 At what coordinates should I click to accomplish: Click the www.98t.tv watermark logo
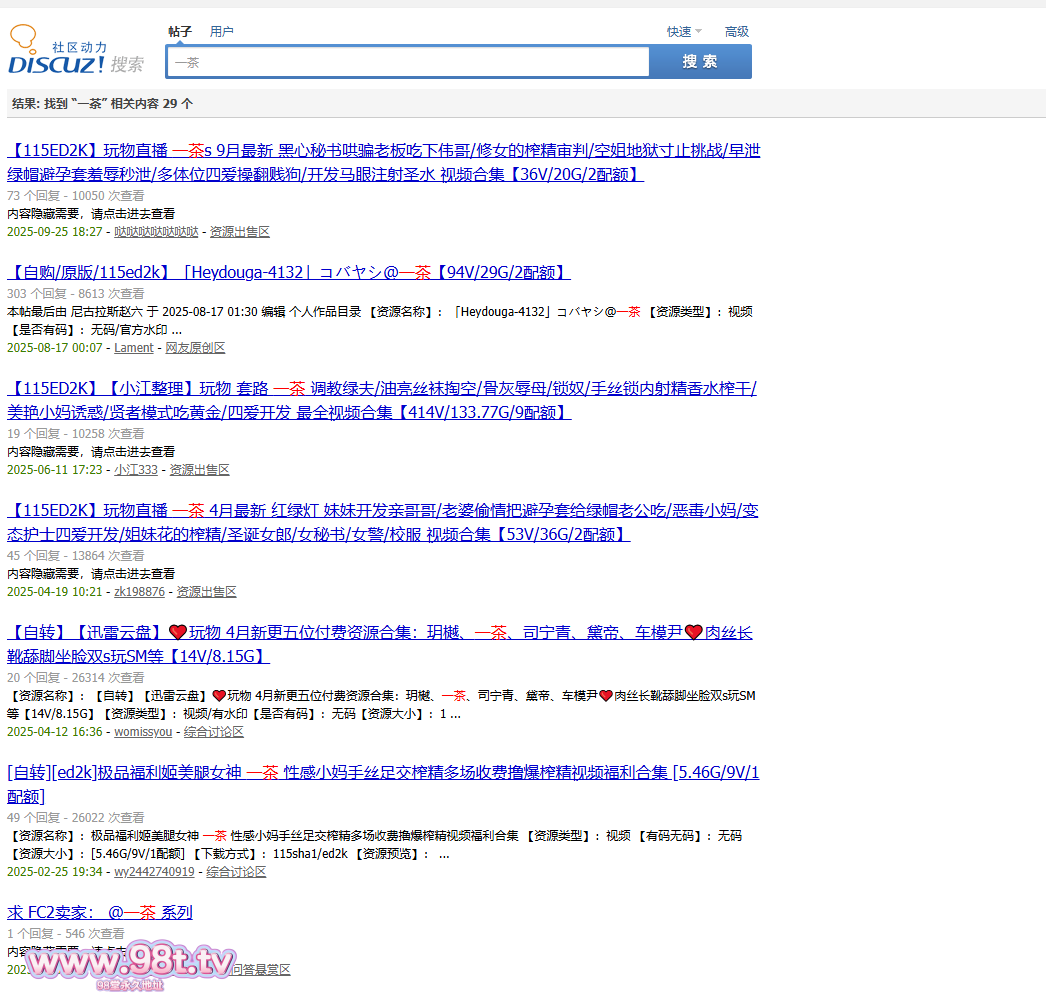(x=131, y=965)
